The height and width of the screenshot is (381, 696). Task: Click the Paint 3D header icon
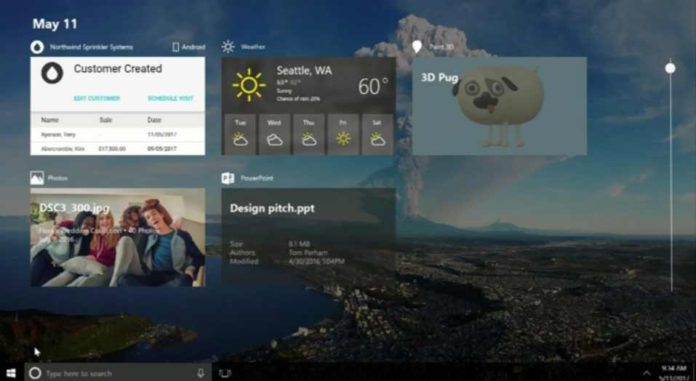coord(417,47)
